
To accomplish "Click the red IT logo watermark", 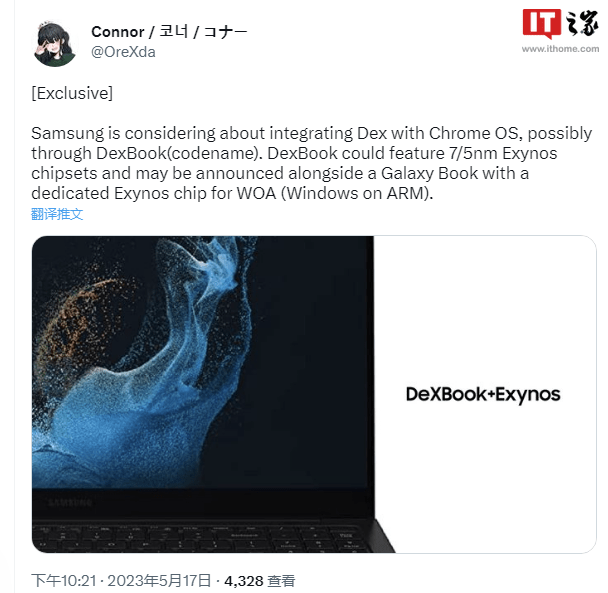I will (542, 23).
